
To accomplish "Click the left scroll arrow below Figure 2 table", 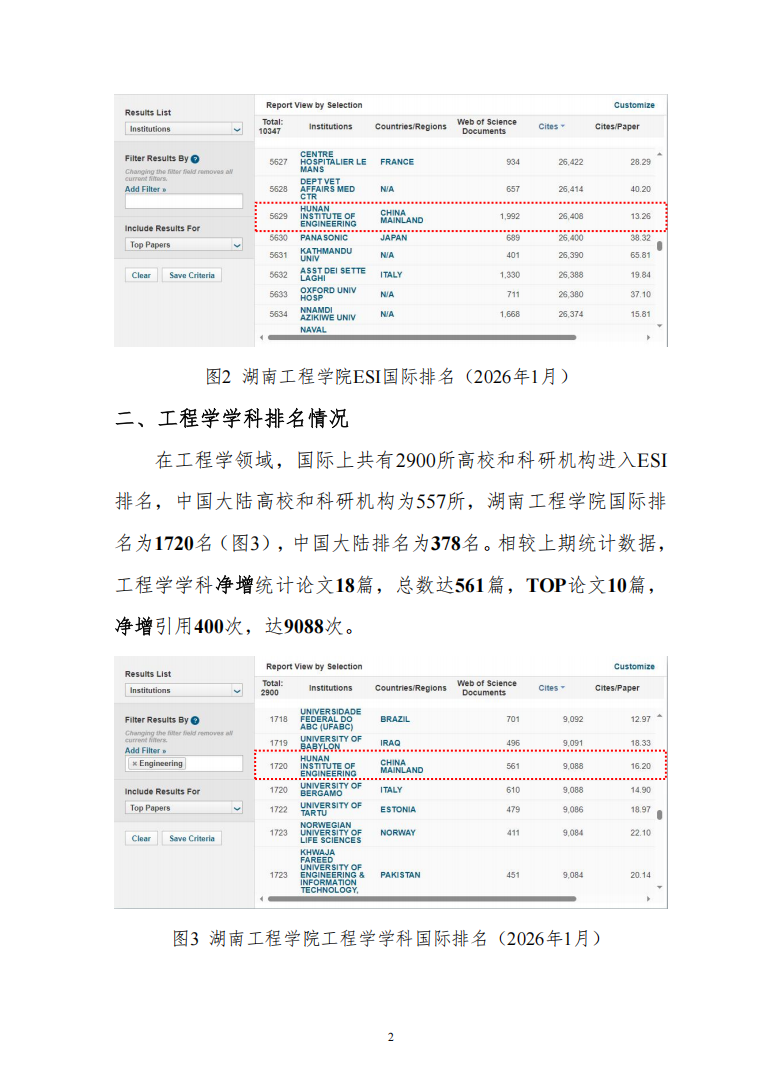I will tap(261, 338).
